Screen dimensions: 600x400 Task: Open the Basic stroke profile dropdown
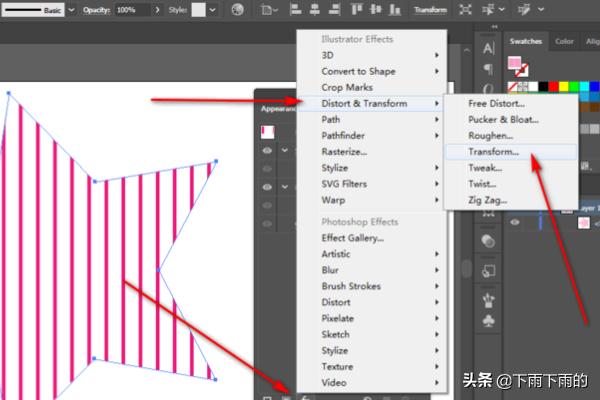71,9
